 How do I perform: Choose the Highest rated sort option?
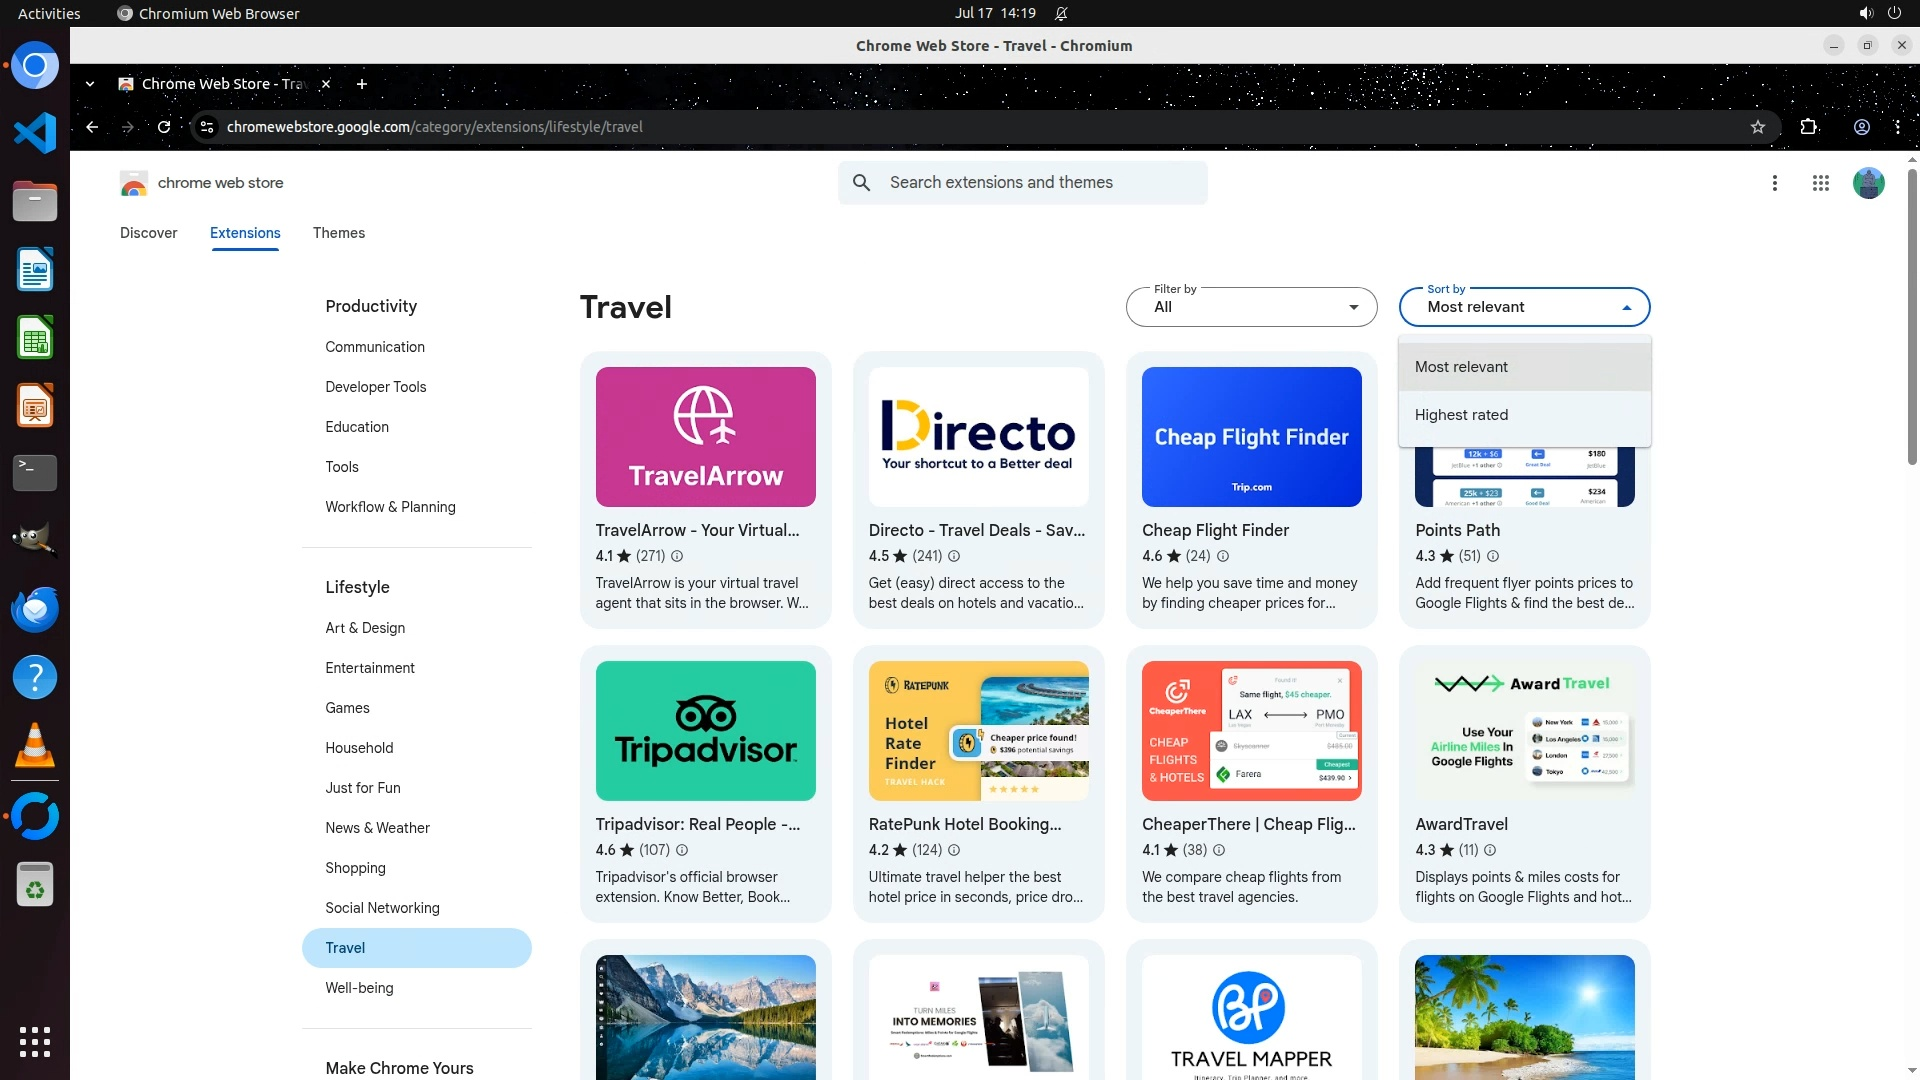(1461, 415)
